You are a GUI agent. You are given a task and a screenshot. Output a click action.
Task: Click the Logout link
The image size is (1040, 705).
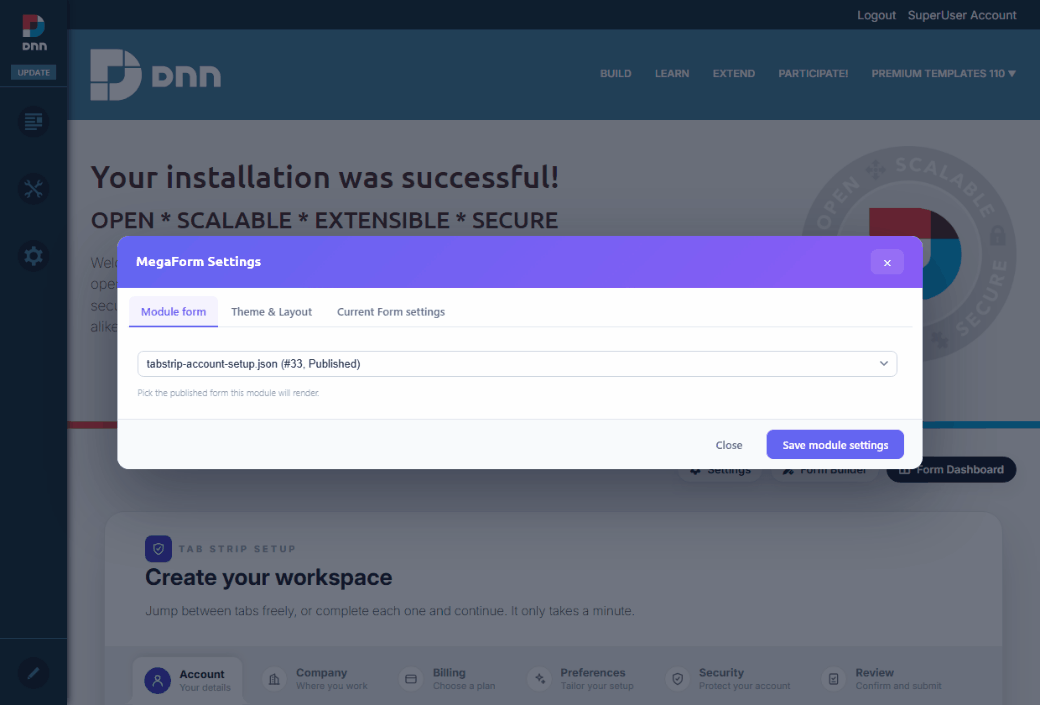pyautogui.click(x=876, y=15)
